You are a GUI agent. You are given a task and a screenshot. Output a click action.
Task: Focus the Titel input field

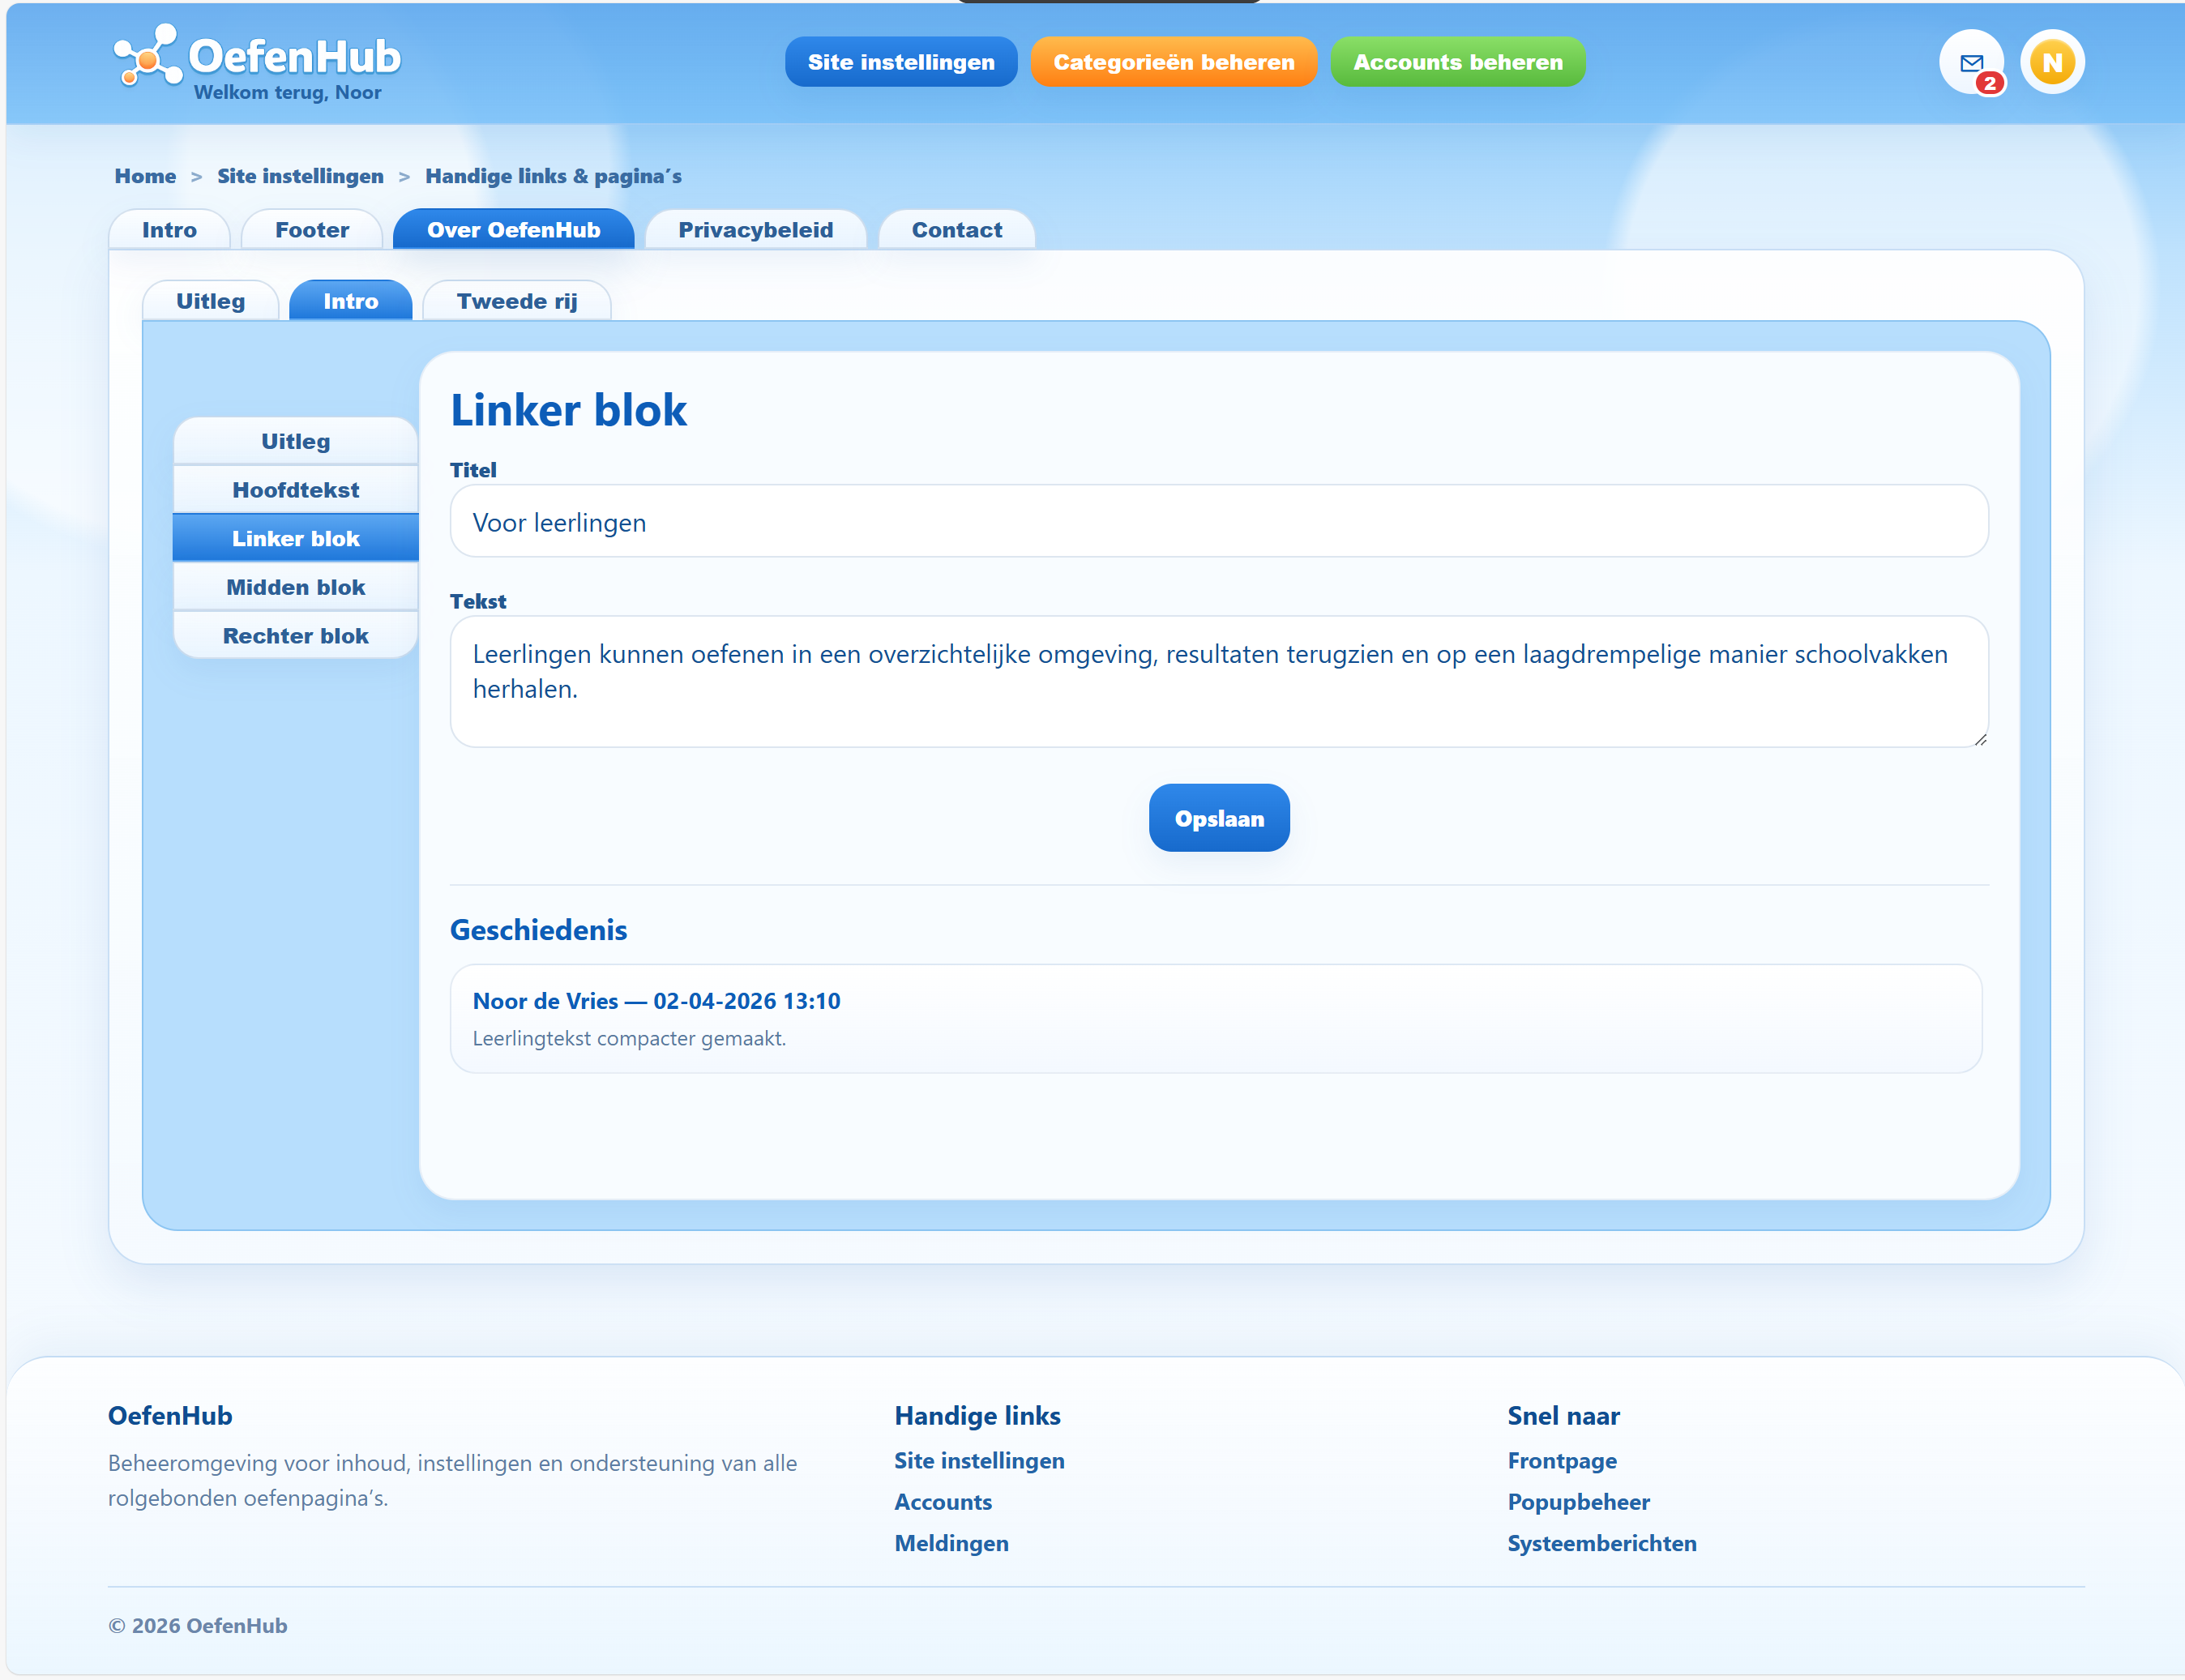(1219, 521)
